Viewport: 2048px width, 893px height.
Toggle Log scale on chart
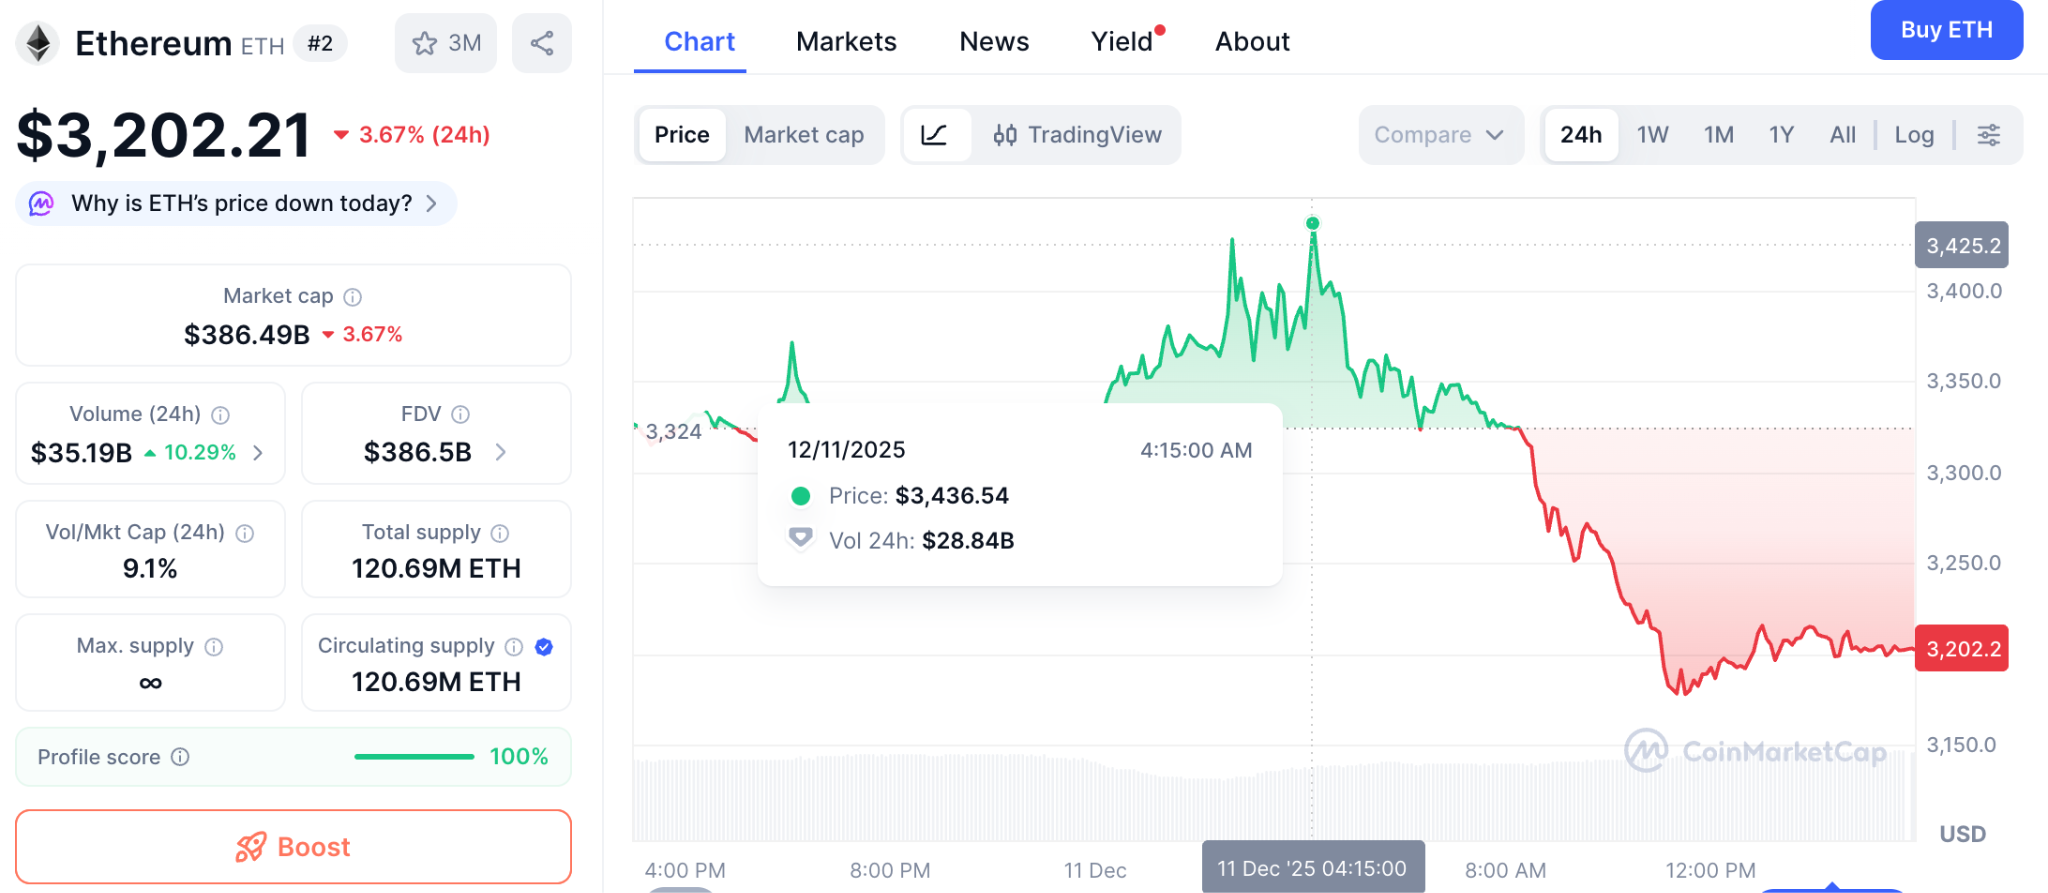click(x=1914, y=135)
